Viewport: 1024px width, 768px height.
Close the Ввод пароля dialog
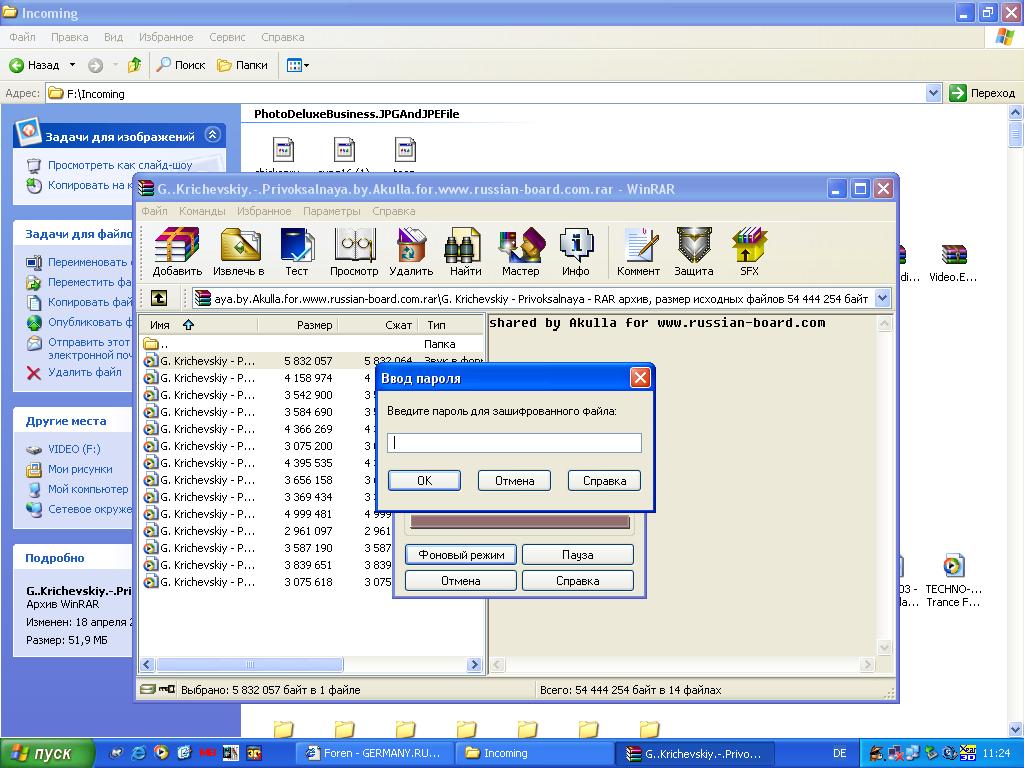pos(640,377)
